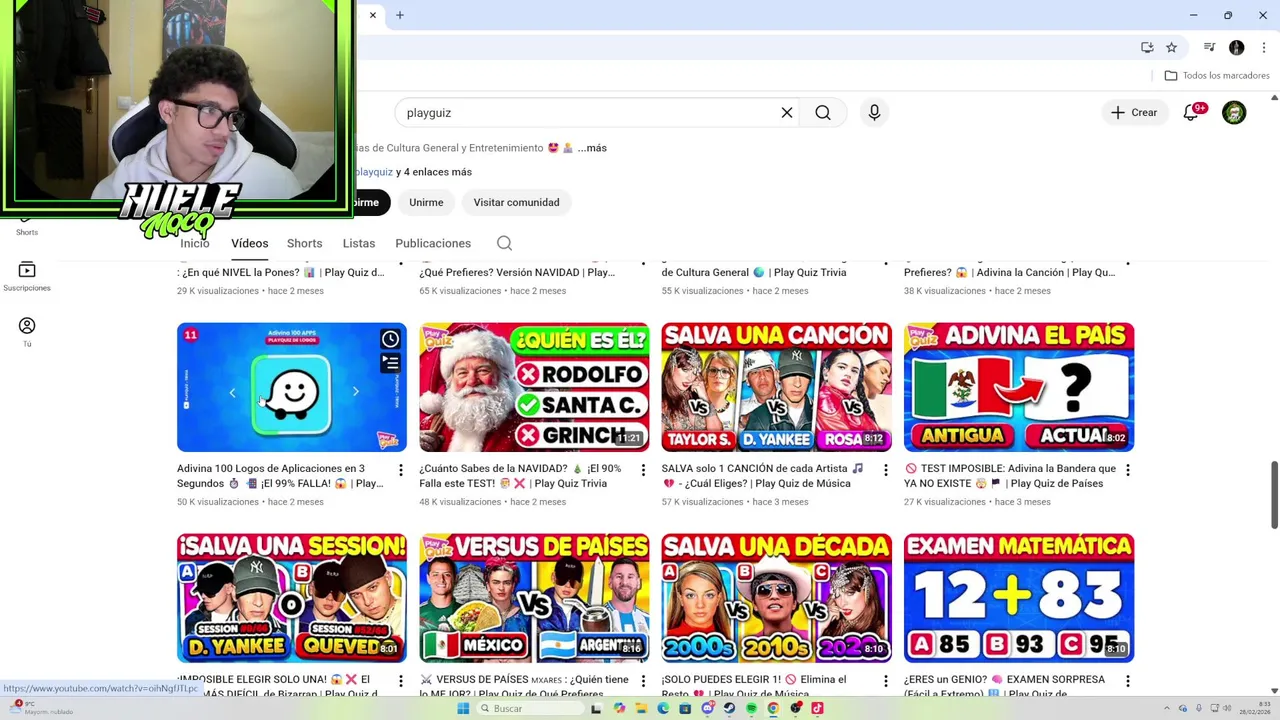Go to previous preview on logos thumbnail
The width and height of the screenshot is (1280, 720).
tap(232, 392)
